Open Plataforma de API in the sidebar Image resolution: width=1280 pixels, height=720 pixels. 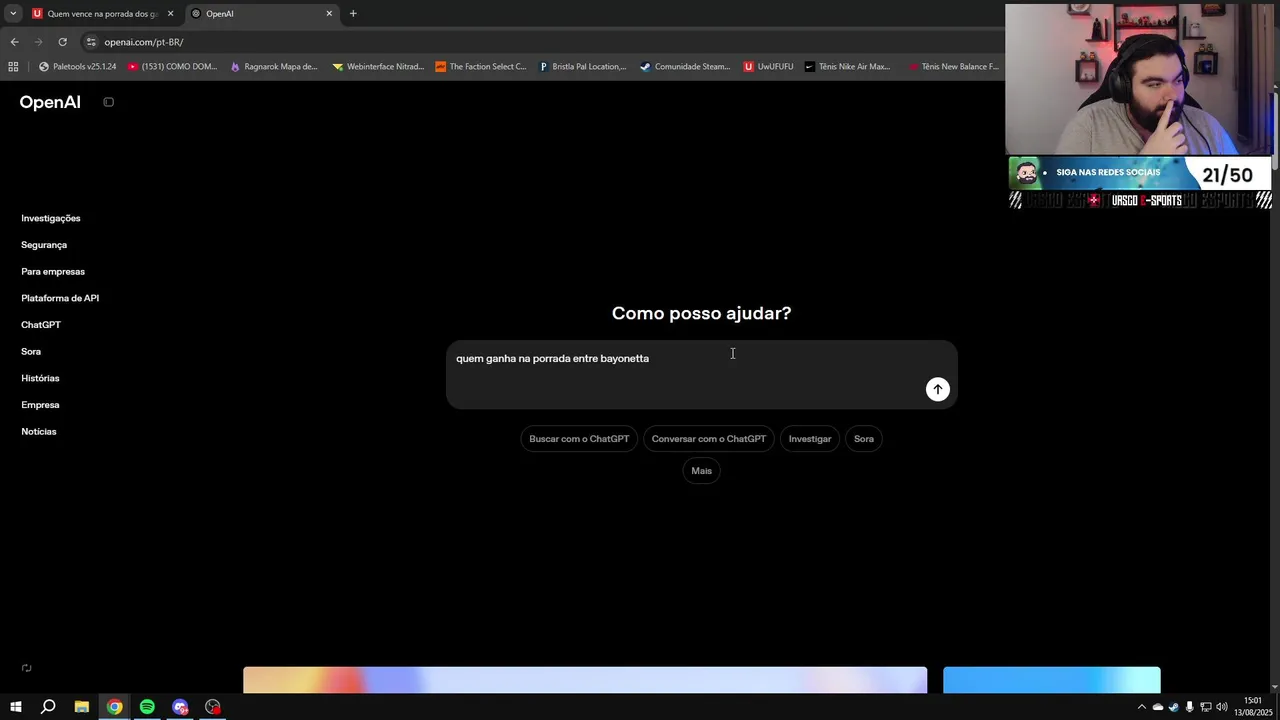pos(60,298)
